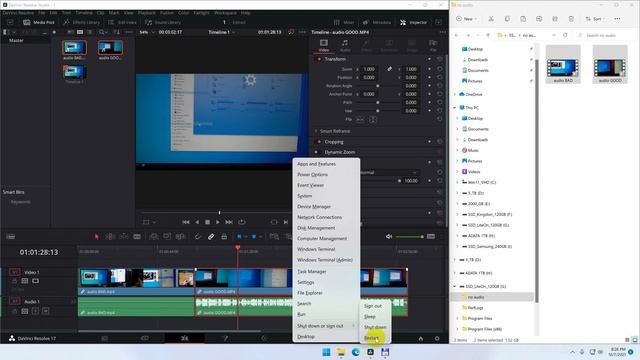Choose Device Manager from context menu
This screenshot has width=640, height=360.
(x=314, y=207)
